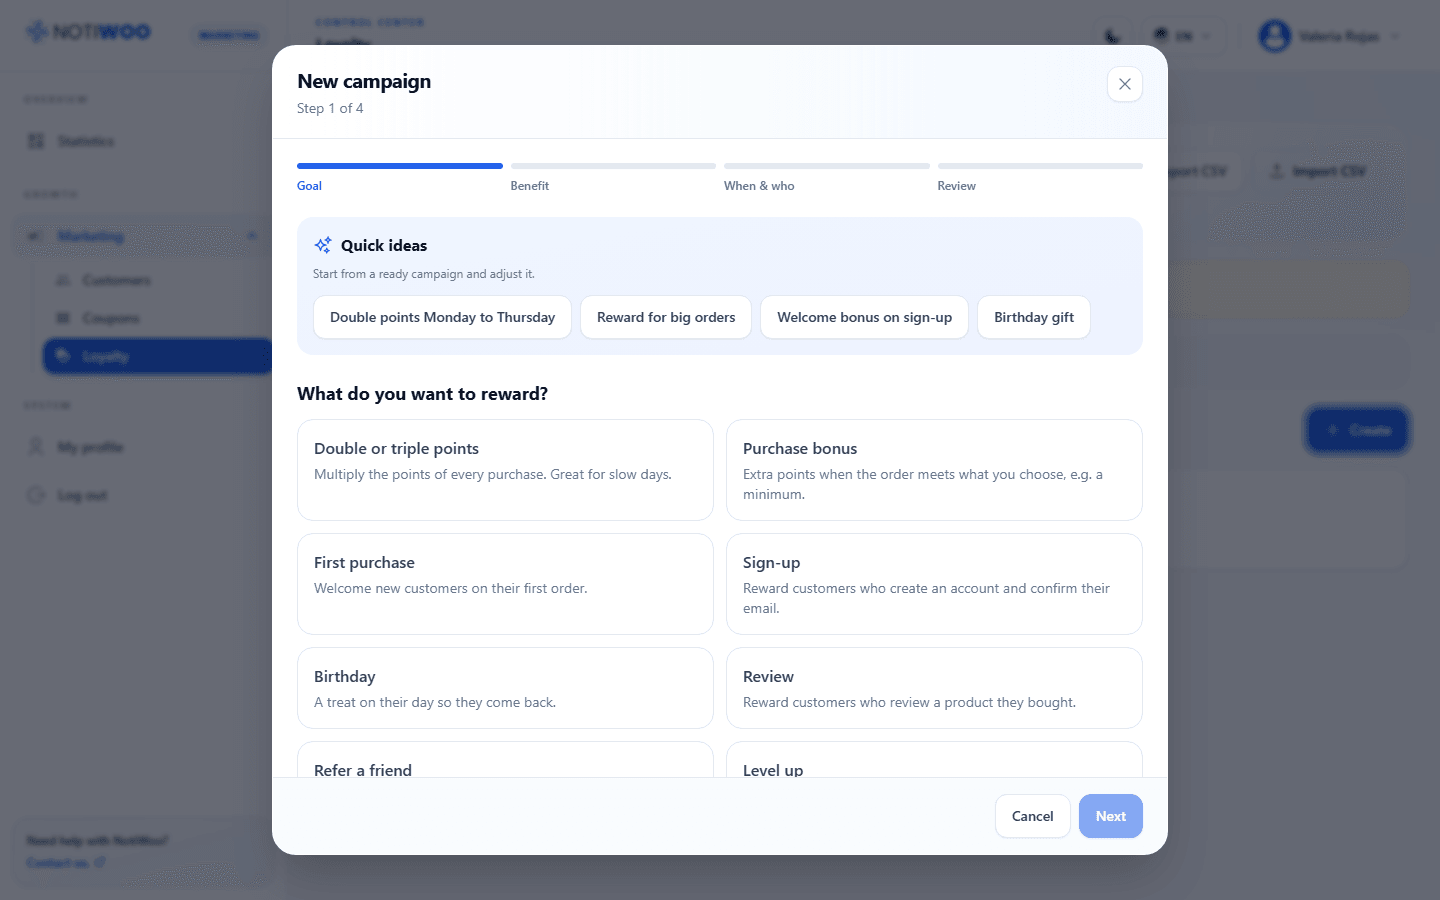Select the Welcome bonus on sign-up idea
The height and width of the screenshot is (900, 1440).
tap(864, 317)
